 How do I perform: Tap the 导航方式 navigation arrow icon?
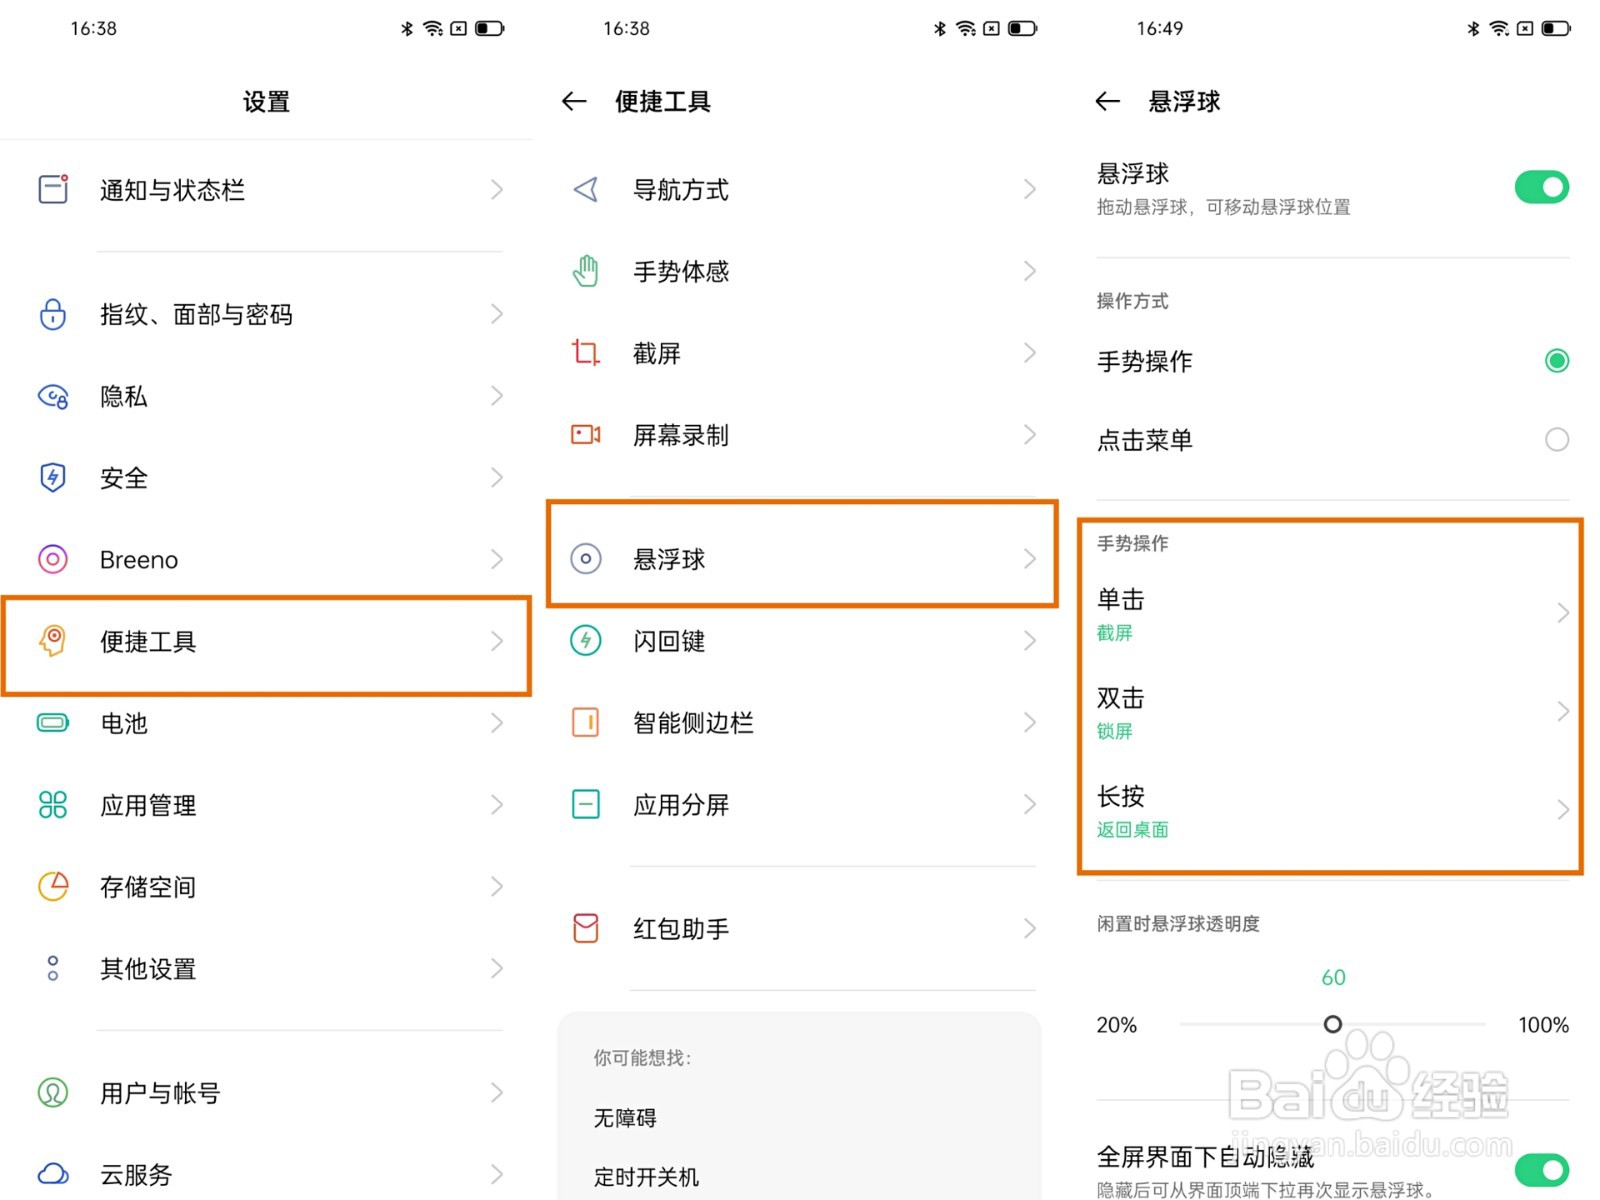click(x=585, y=189)
